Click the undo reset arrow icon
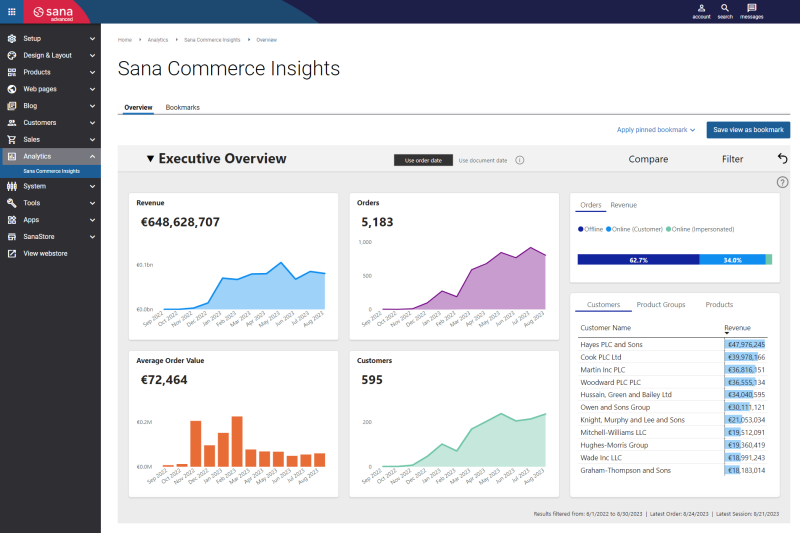Viewport: 800px width, 533px height. tap(782, 159)
